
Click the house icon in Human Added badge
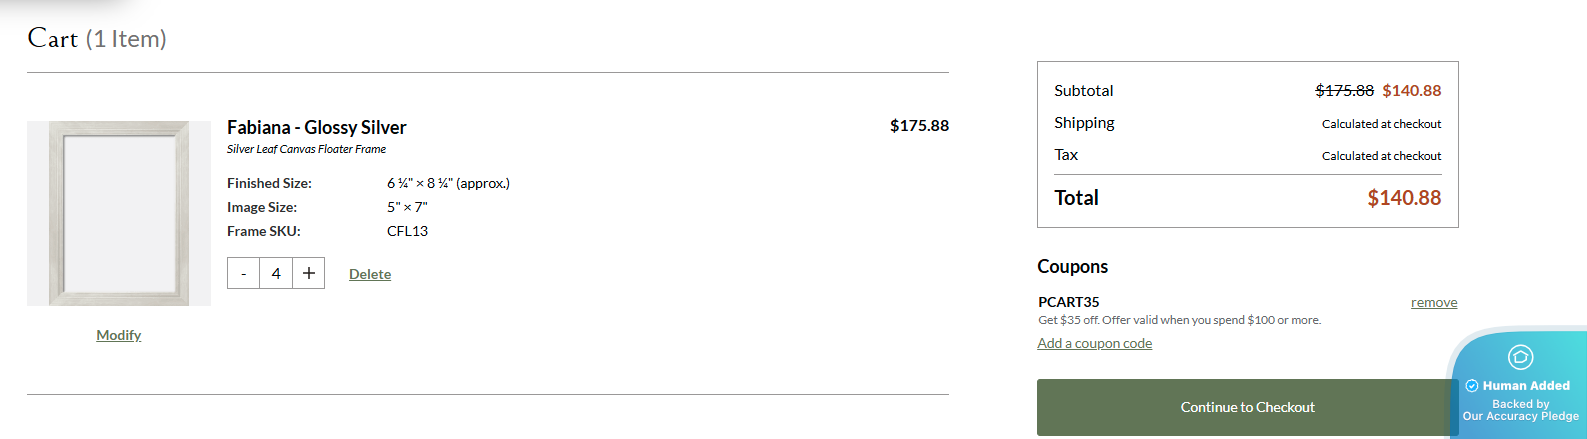click(1520, 357)
